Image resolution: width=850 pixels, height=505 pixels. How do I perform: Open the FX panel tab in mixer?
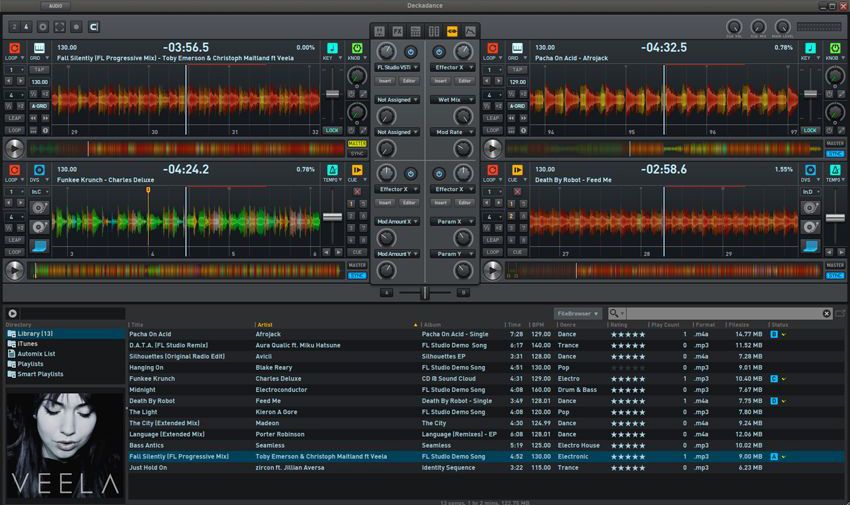397,31
